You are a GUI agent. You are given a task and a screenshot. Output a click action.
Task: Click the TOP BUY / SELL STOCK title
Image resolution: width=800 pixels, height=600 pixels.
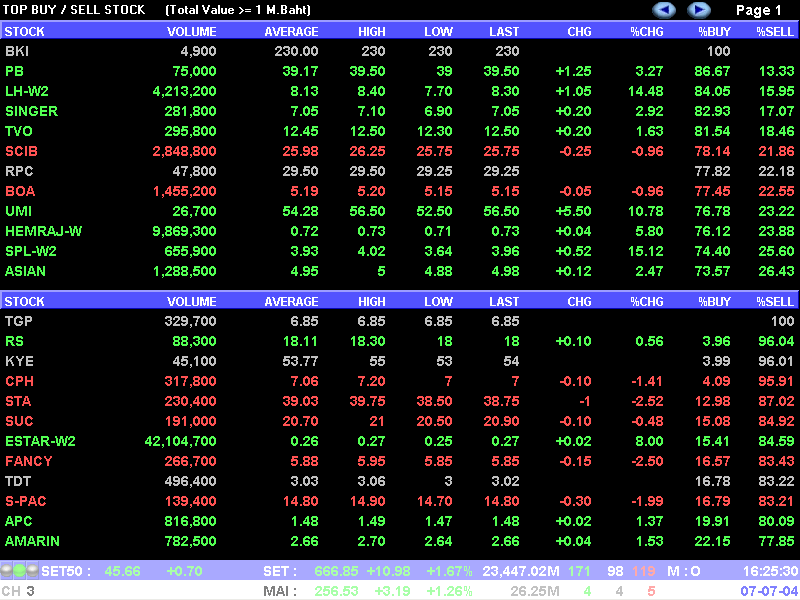pyautogui.click(x=74, y=10)
